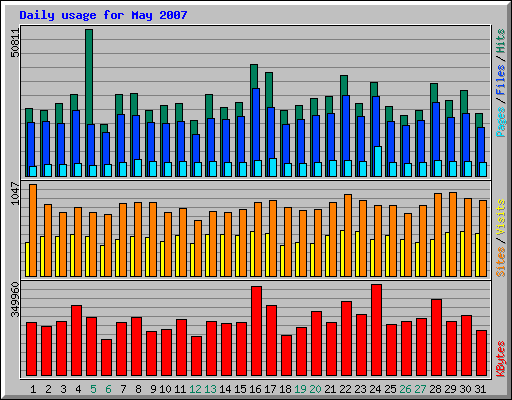The width and height of the screenshot is (512, 400).
Task: Select day label 22 on the x-axis
Action: click(345, 389)
